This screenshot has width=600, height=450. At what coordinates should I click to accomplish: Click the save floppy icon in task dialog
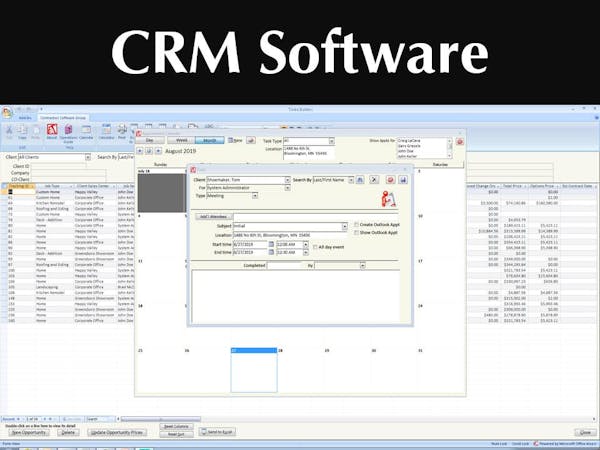(403, 180)
